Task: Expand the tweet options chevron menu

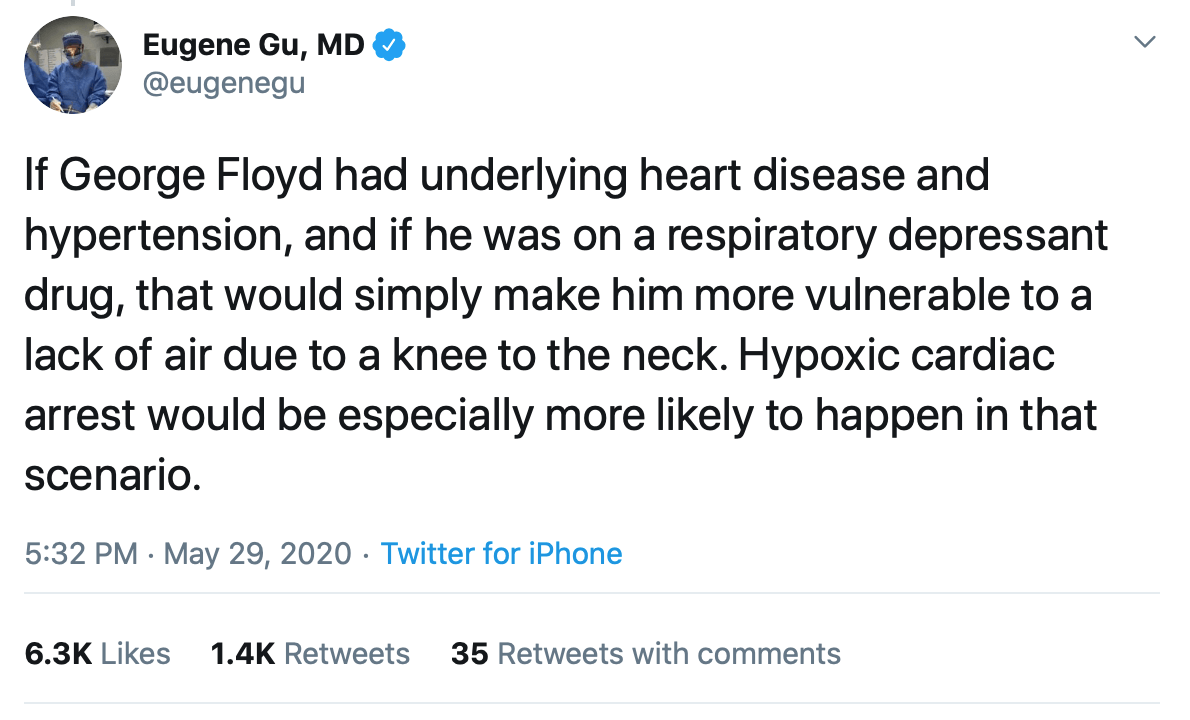Action: (1144, 42)
